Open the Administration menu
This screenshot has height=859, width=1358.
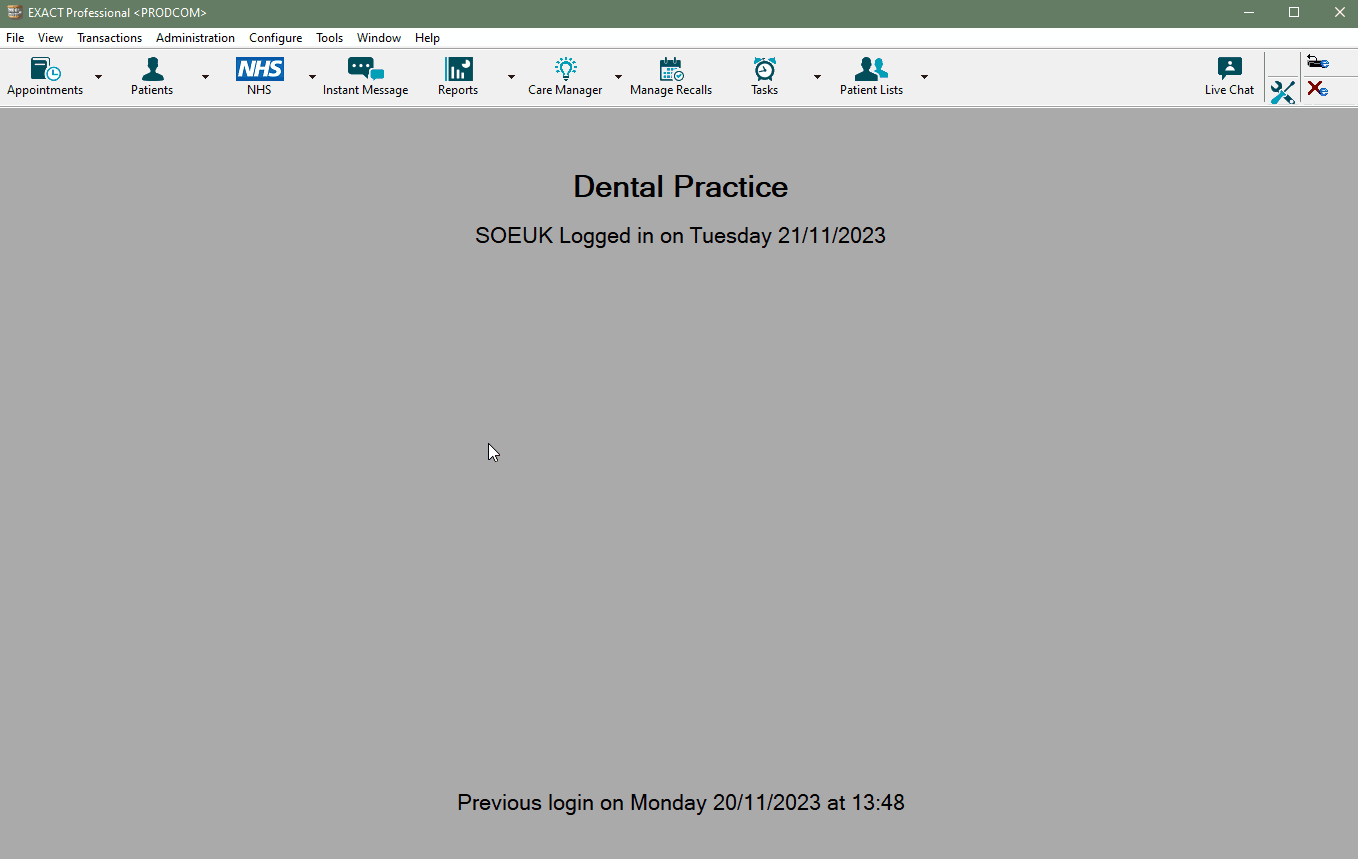coord(195,38)
